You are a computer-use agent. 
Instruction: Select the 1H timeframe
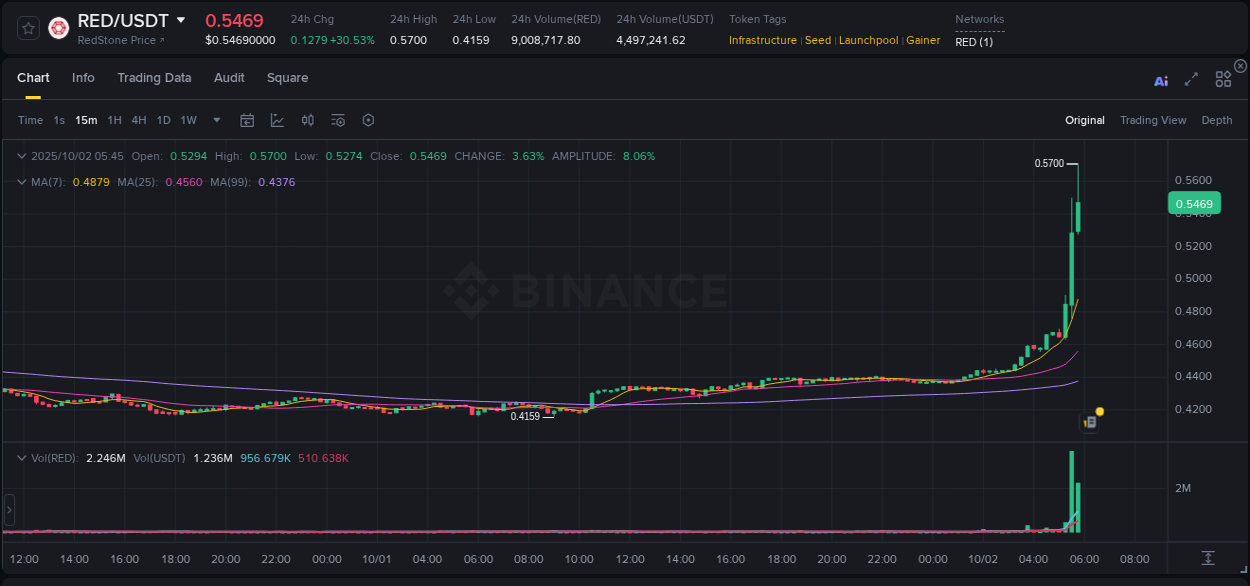115,119
